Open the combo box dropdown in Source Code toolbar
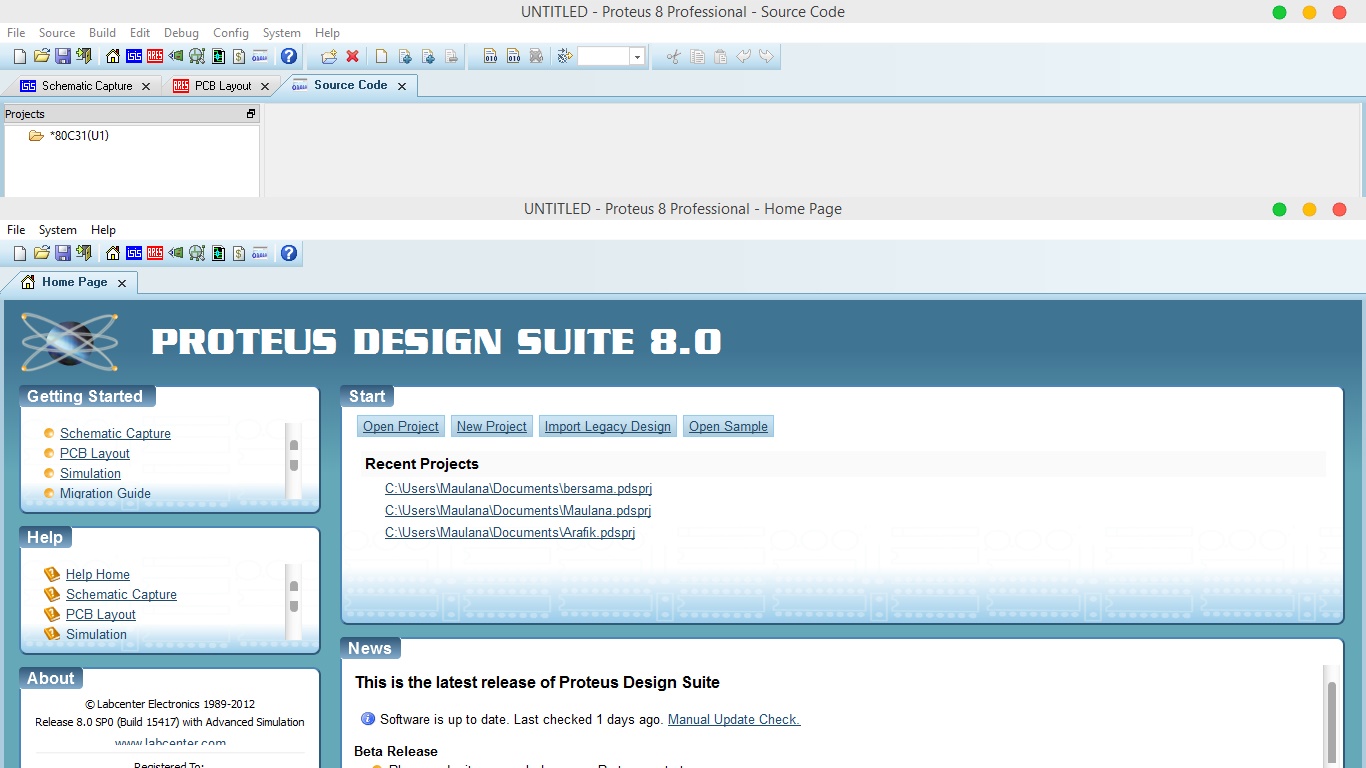 click(x=637, y=56)
